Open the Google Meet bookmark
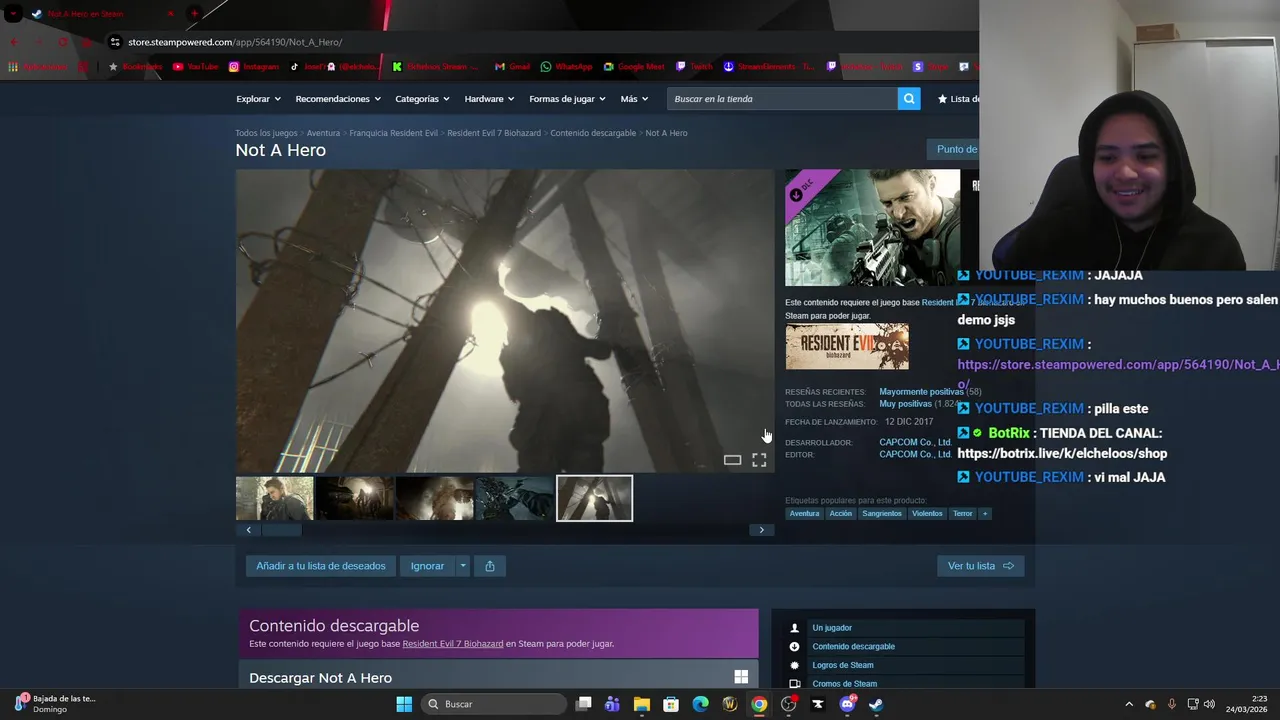 [x=632, y=67]
